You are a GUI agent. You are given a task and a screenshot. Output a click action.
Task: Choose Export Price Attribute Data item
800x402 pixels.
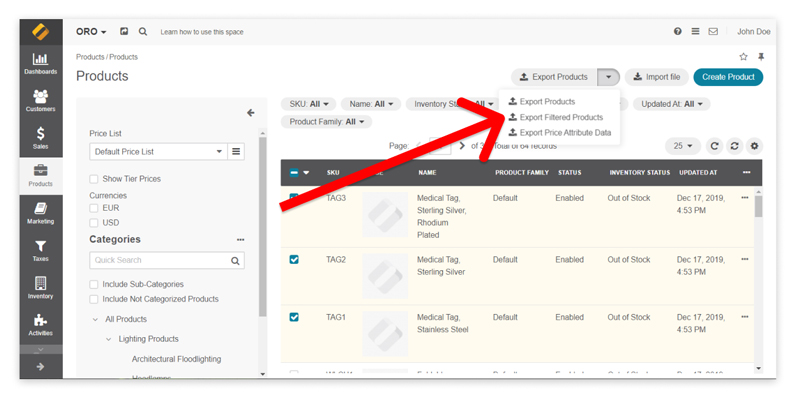click(x=560, y=133)
